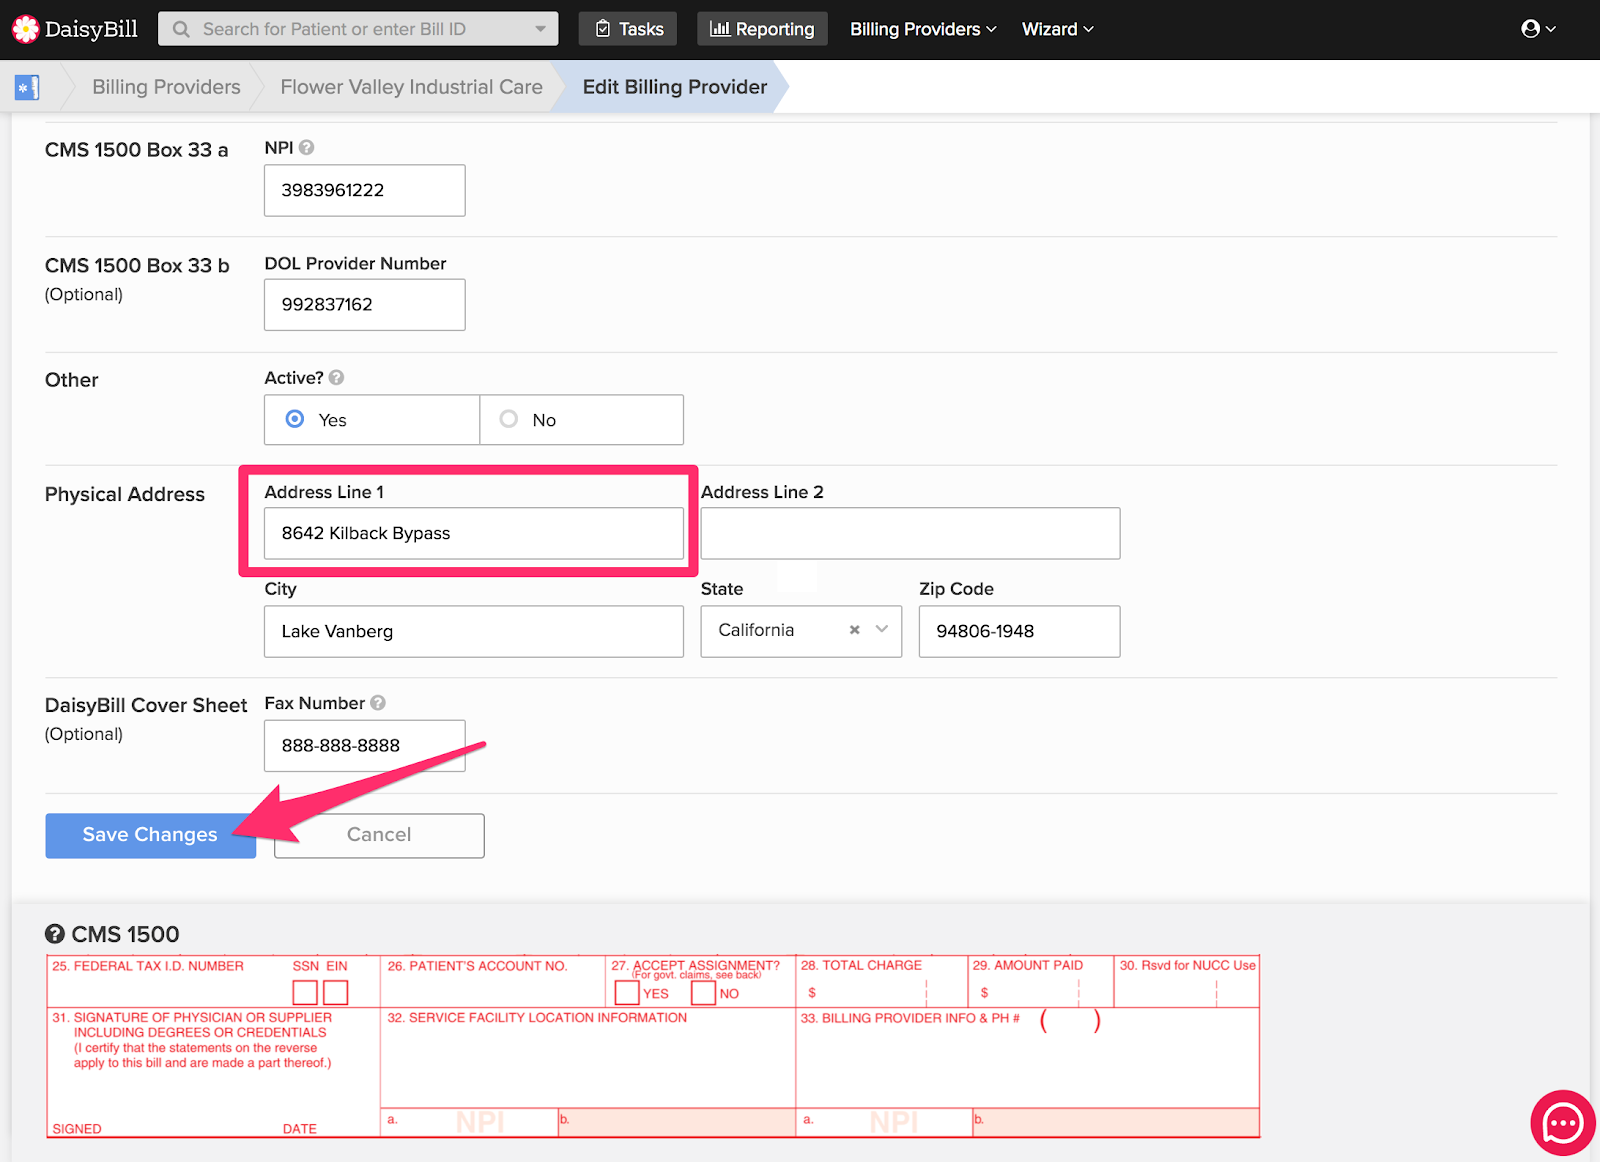This screenshot has width=1600, height=1162.
Task: Go to Billing Providers breadcrumb
Action: pos(166,87)
